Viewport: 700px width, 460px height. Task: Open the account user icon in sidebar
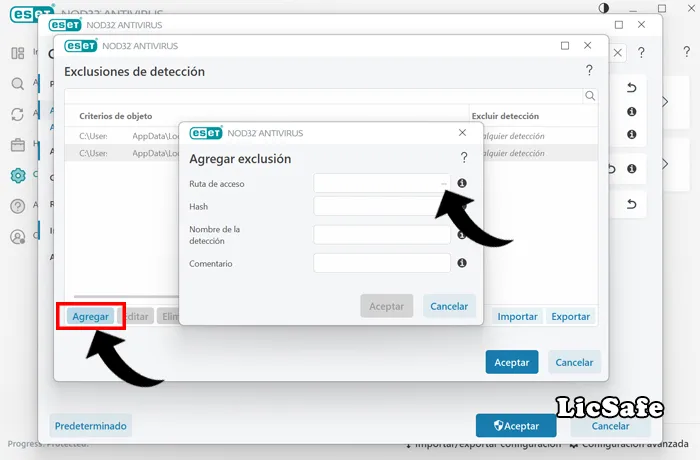click(17, 237)
